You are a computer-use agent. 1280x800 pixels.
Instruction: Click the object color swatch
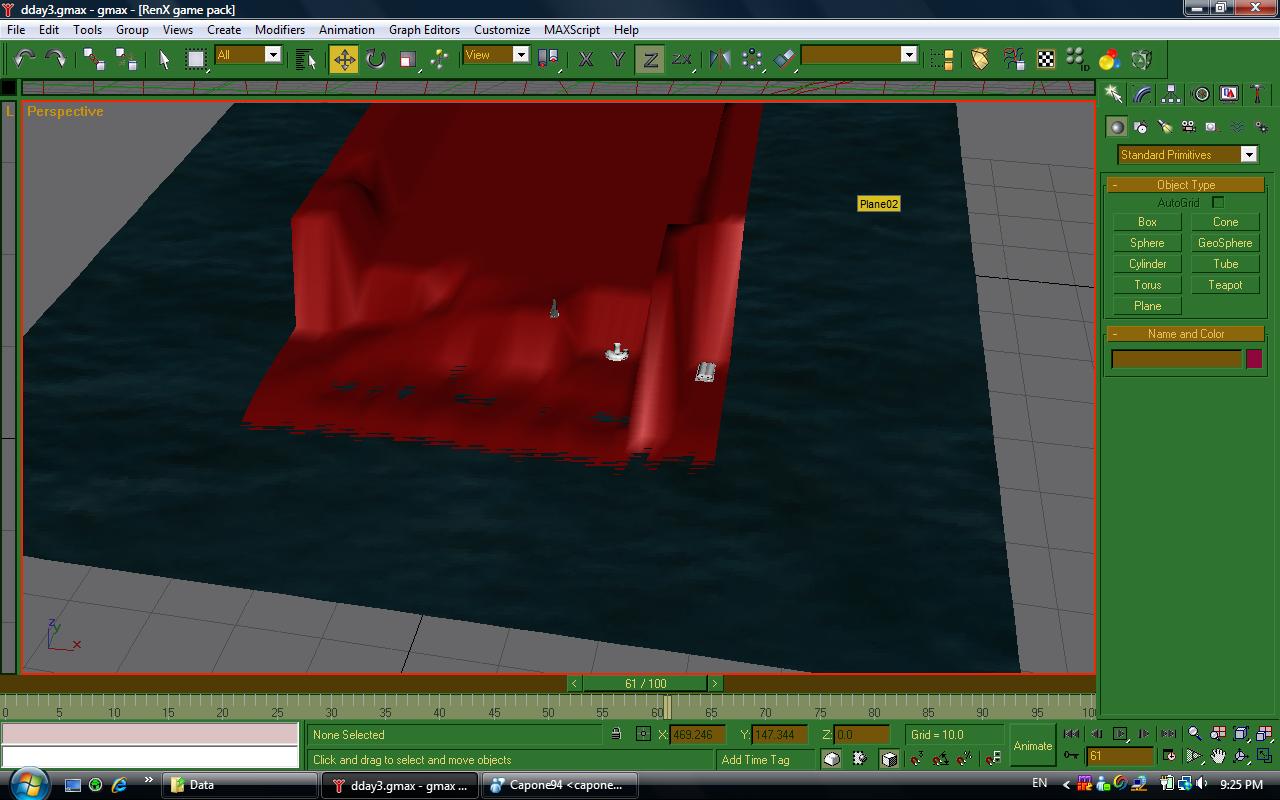(1253, 359)
